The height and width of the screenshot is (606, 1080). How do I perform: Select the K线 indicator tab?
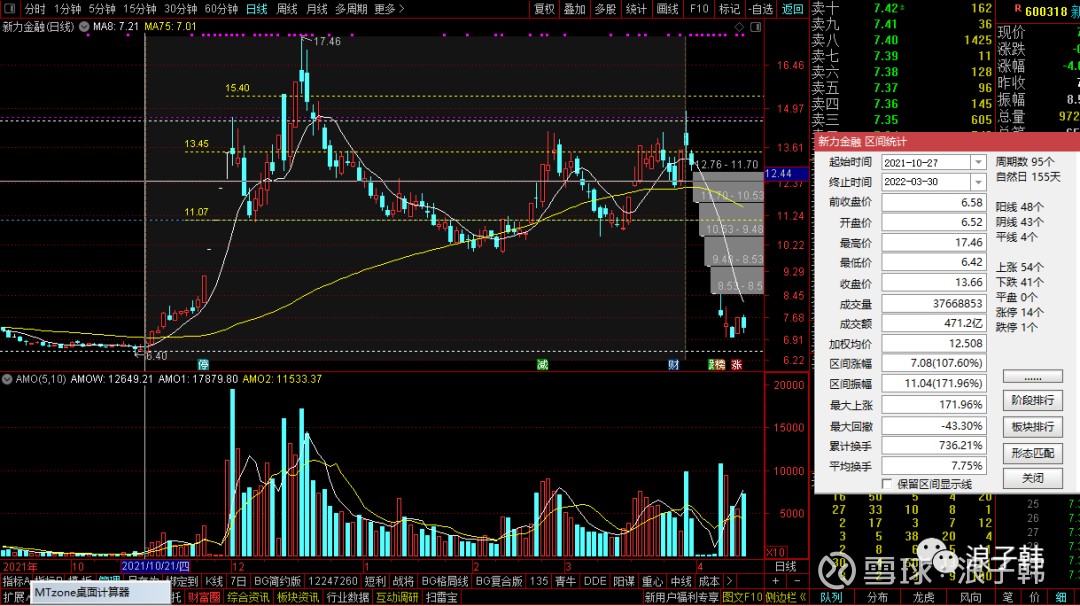214,582
